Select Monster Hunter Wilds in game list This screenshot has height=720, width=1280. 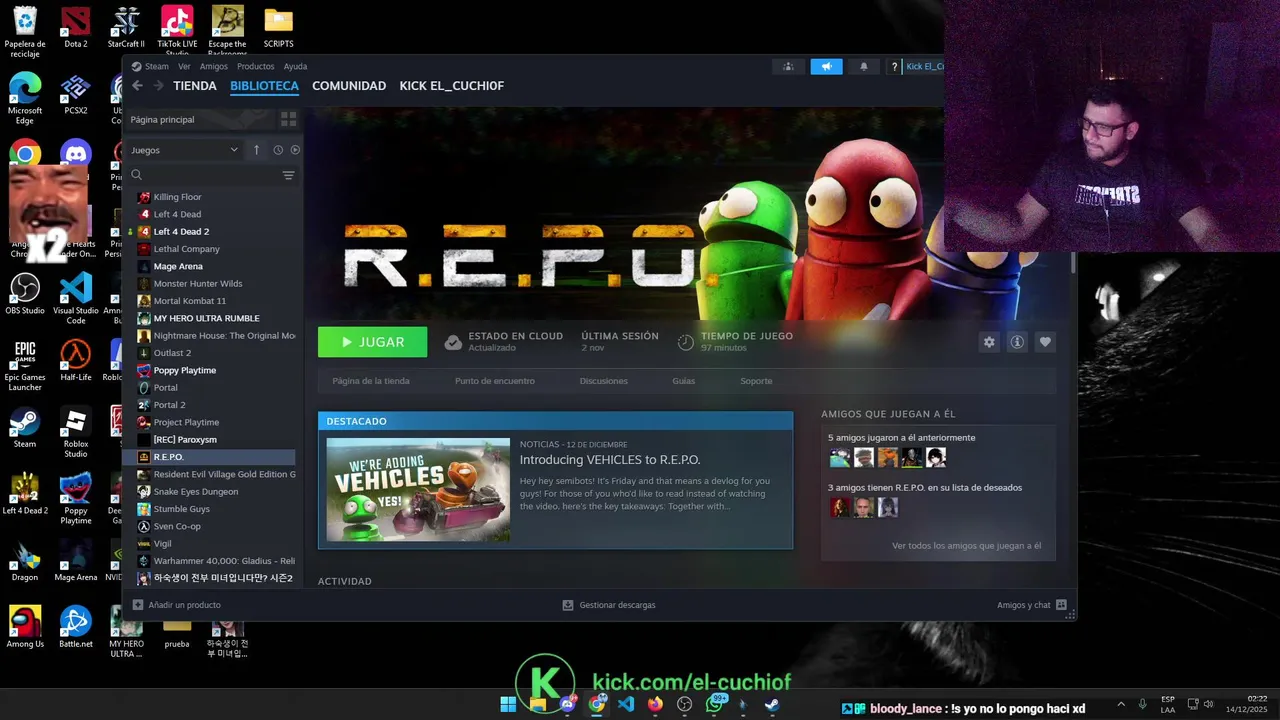(x=198, y=284)
